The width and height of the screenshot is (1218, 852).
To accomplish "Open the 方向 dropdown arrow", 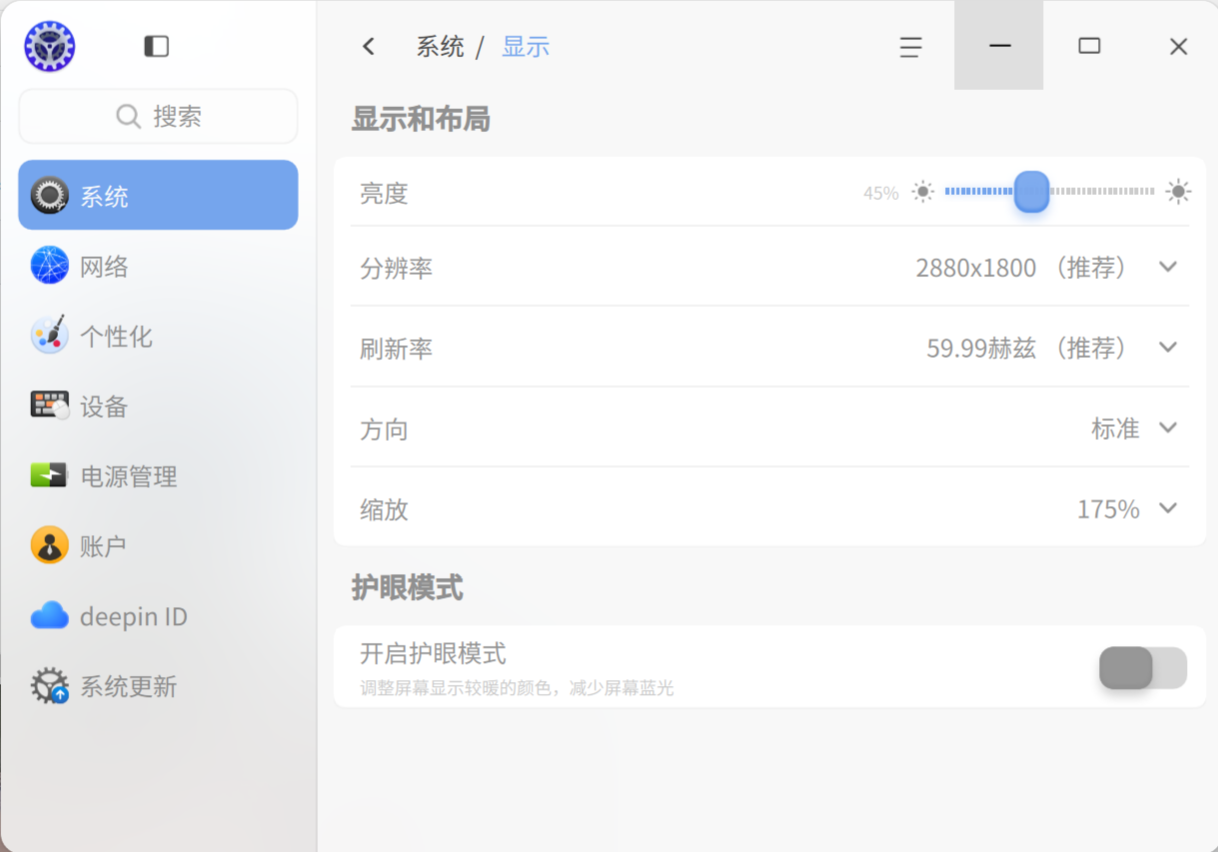I will pos(1168,428).
